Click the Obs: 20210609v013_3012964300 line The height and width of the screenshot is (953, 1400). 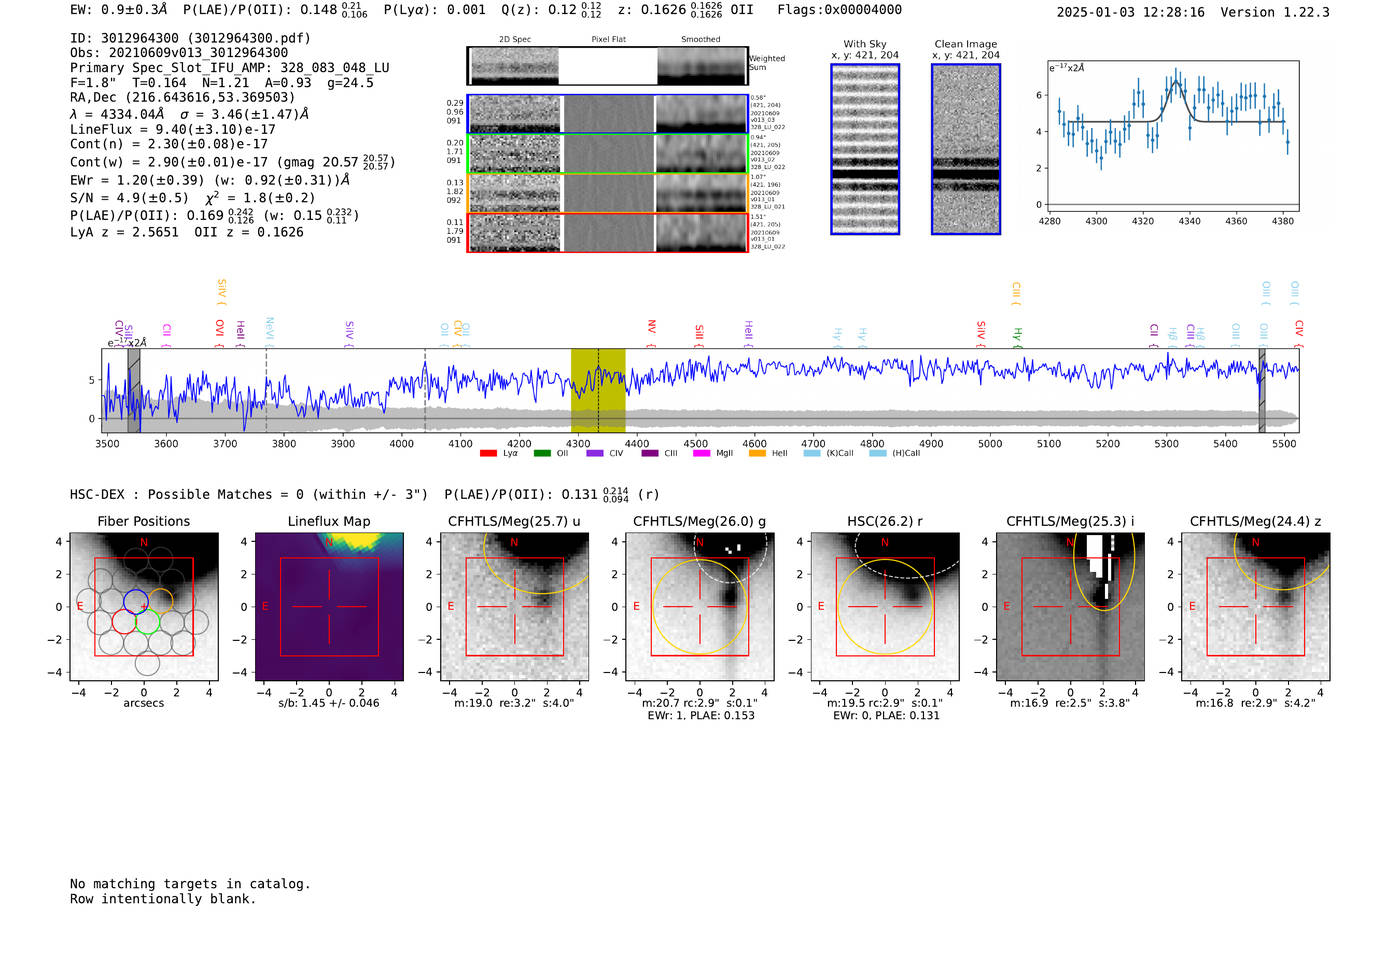click(179, 53)
